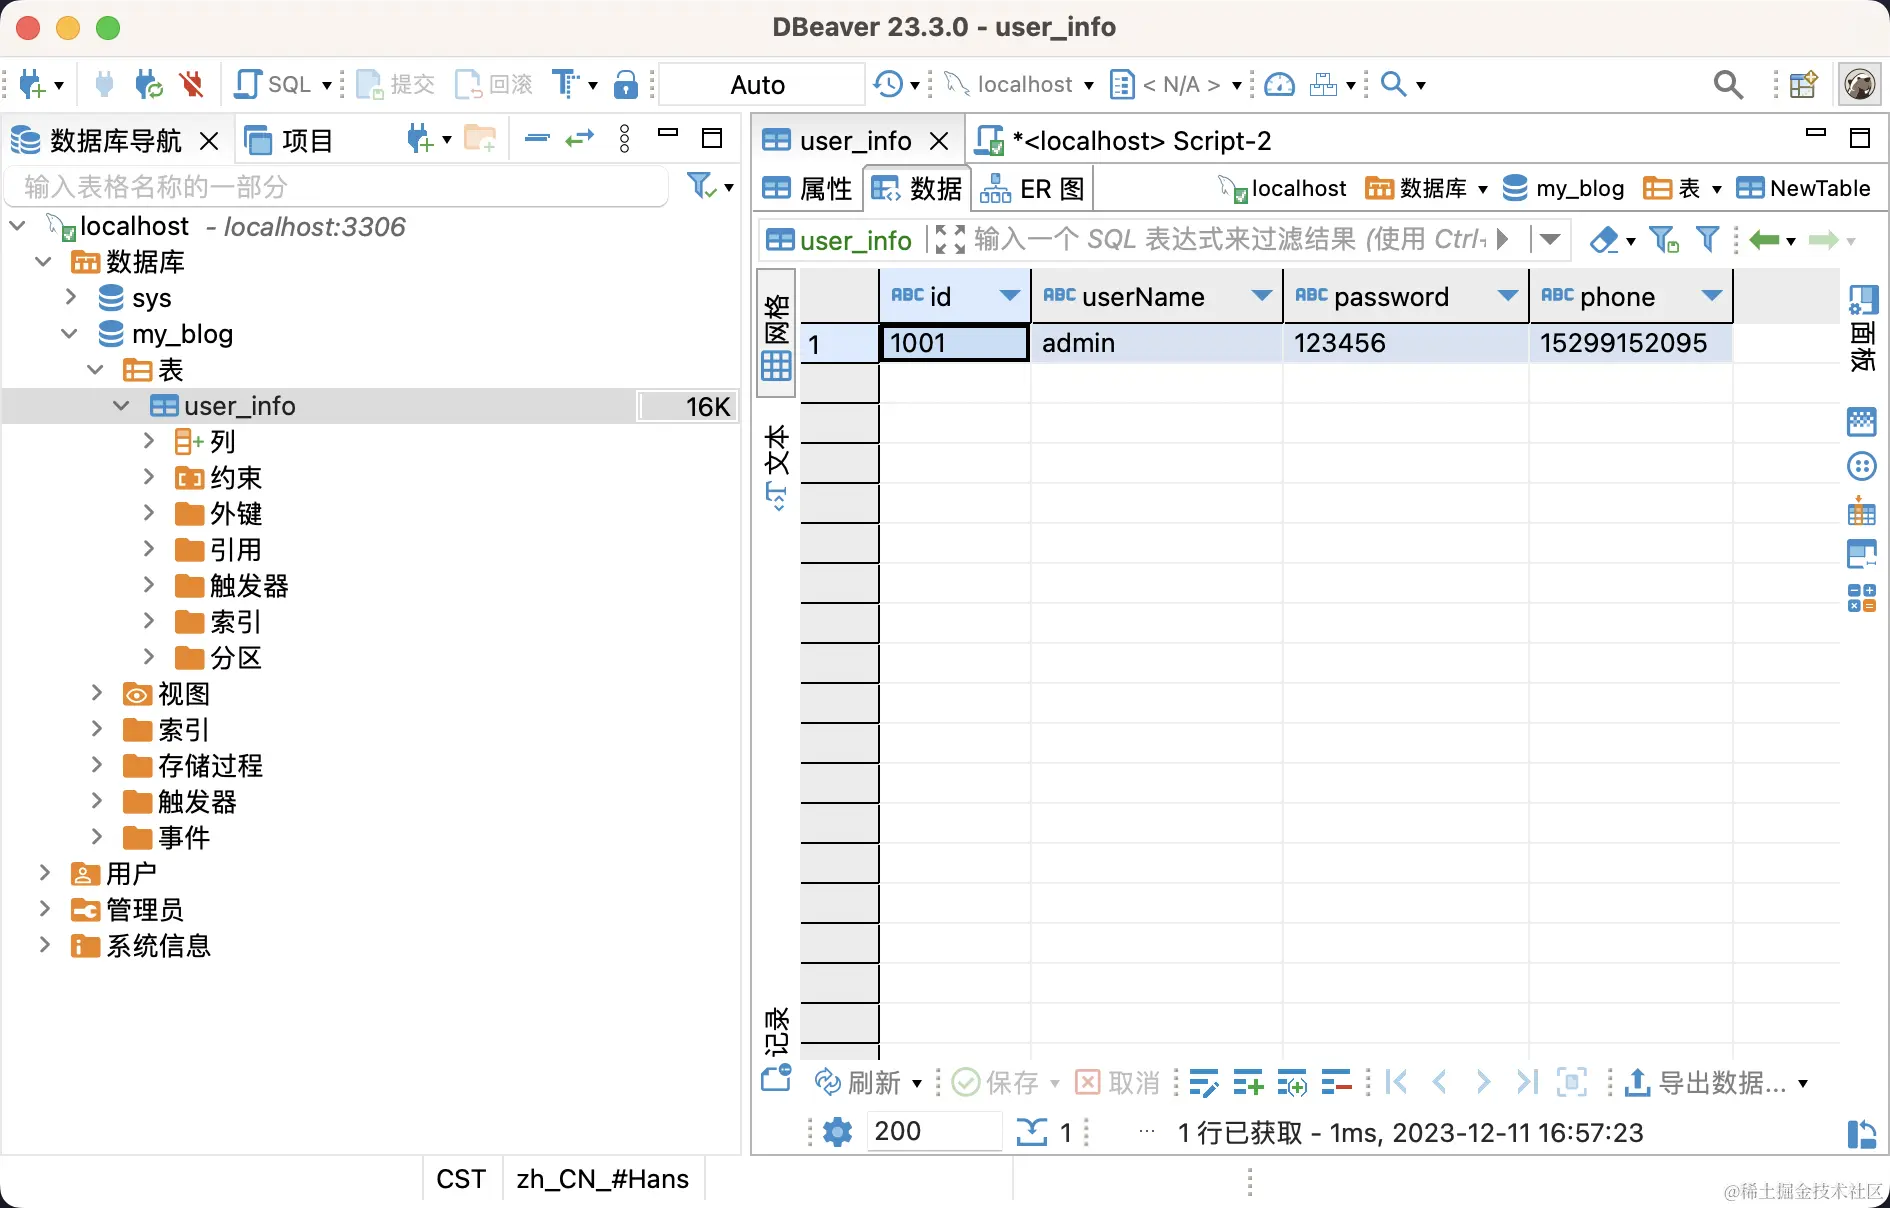Open the id column dropdown arrow
Screen dimensions: 1890x1208
1009,296
